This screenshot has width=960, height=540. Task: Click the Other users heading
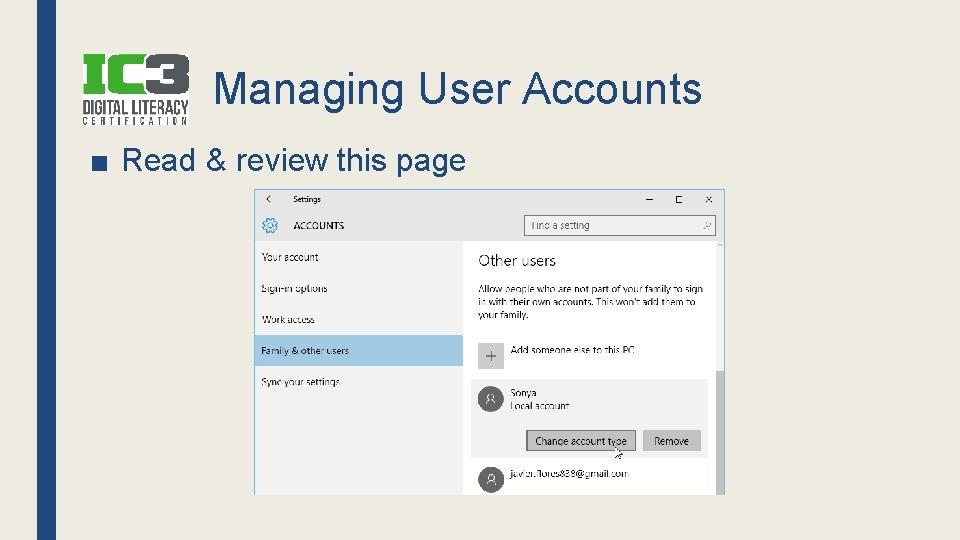tap(517, 261)
